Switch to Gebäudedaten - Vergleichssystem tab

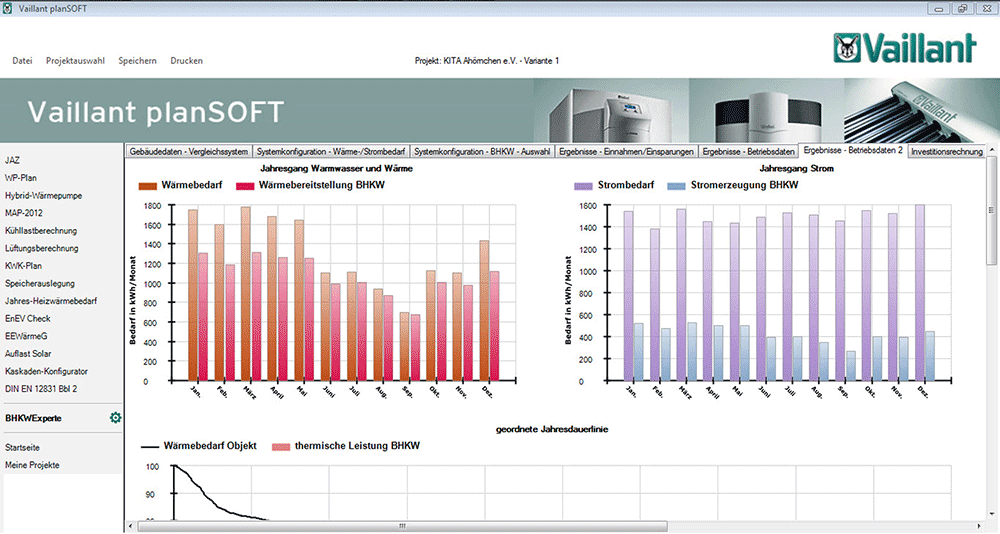[189, 152]
